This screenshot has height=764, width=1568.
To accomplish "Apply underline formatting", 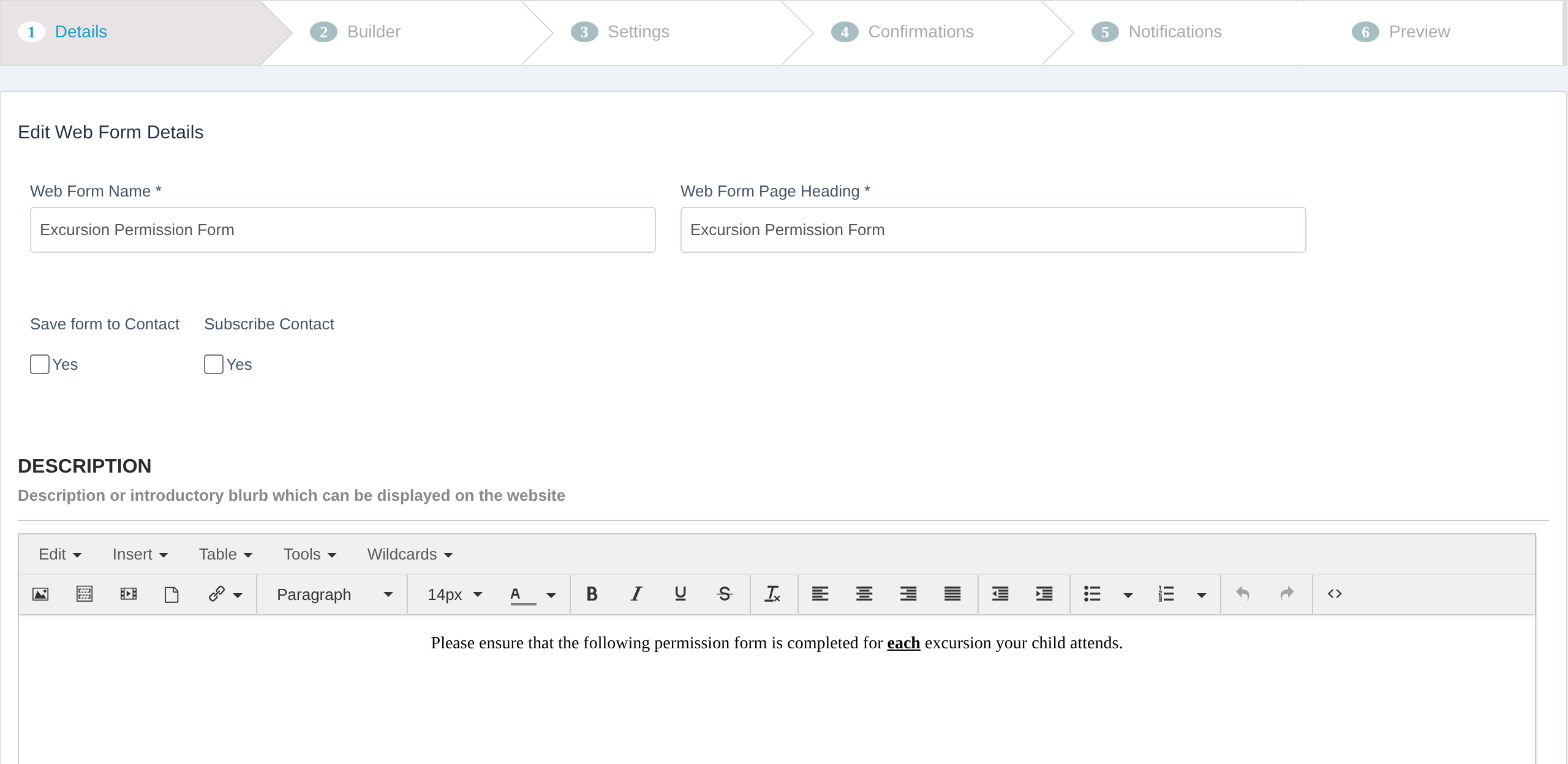I will pyautogui.click(x=680, y=594).
